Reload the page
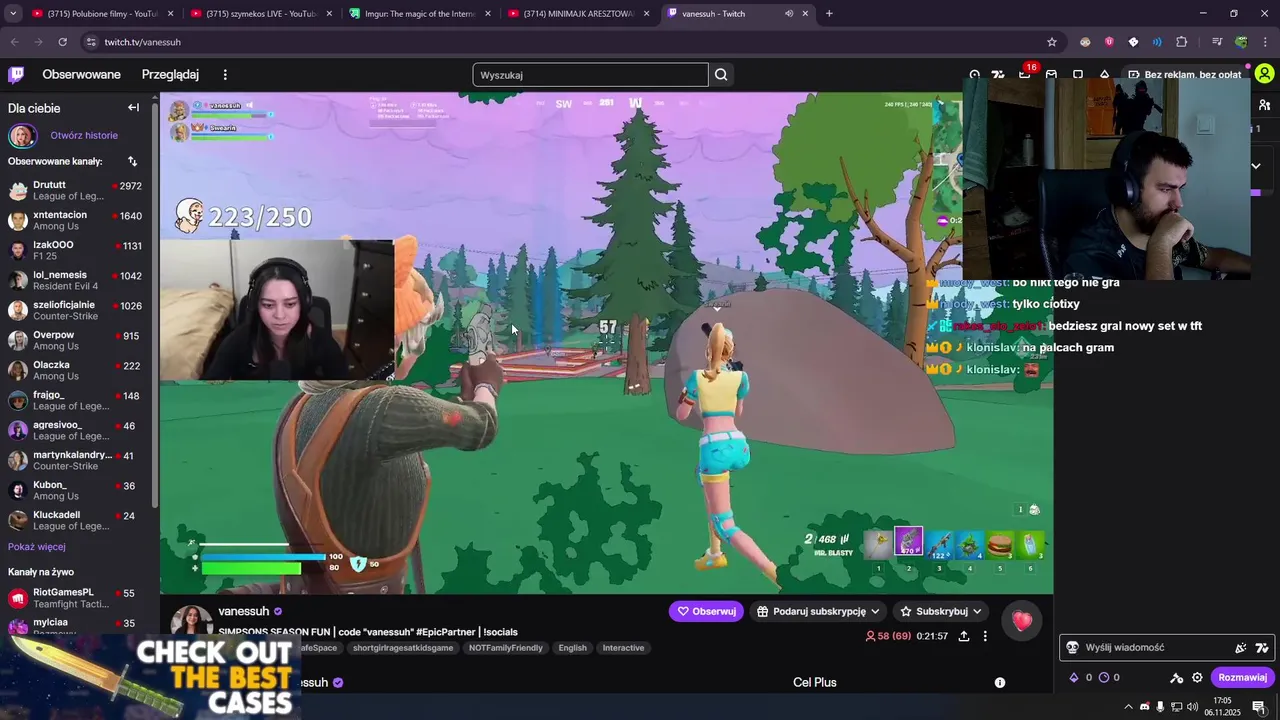 click(x=62, y=42)
